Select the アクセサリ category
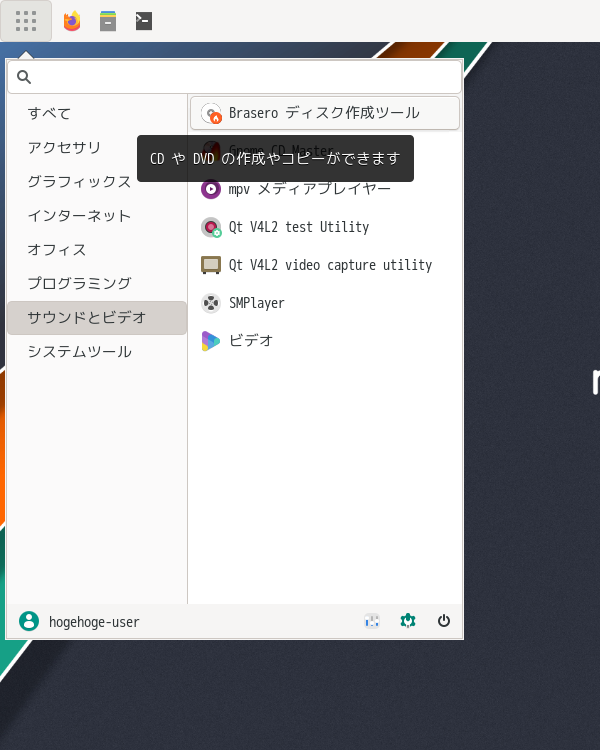 [x=97, y=147]
